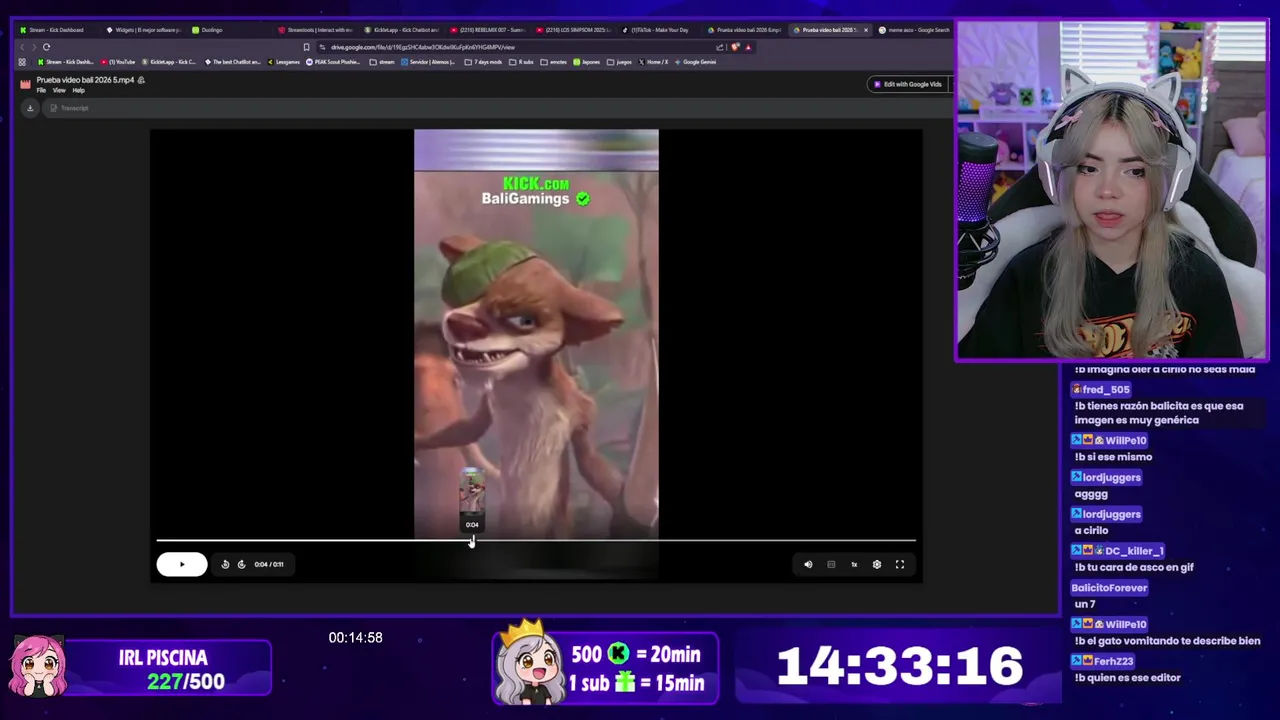Expand the 7 days mods bookmark folder
Image resolution: width=1280 pixels, height=720 pixels.
point(485,62)
